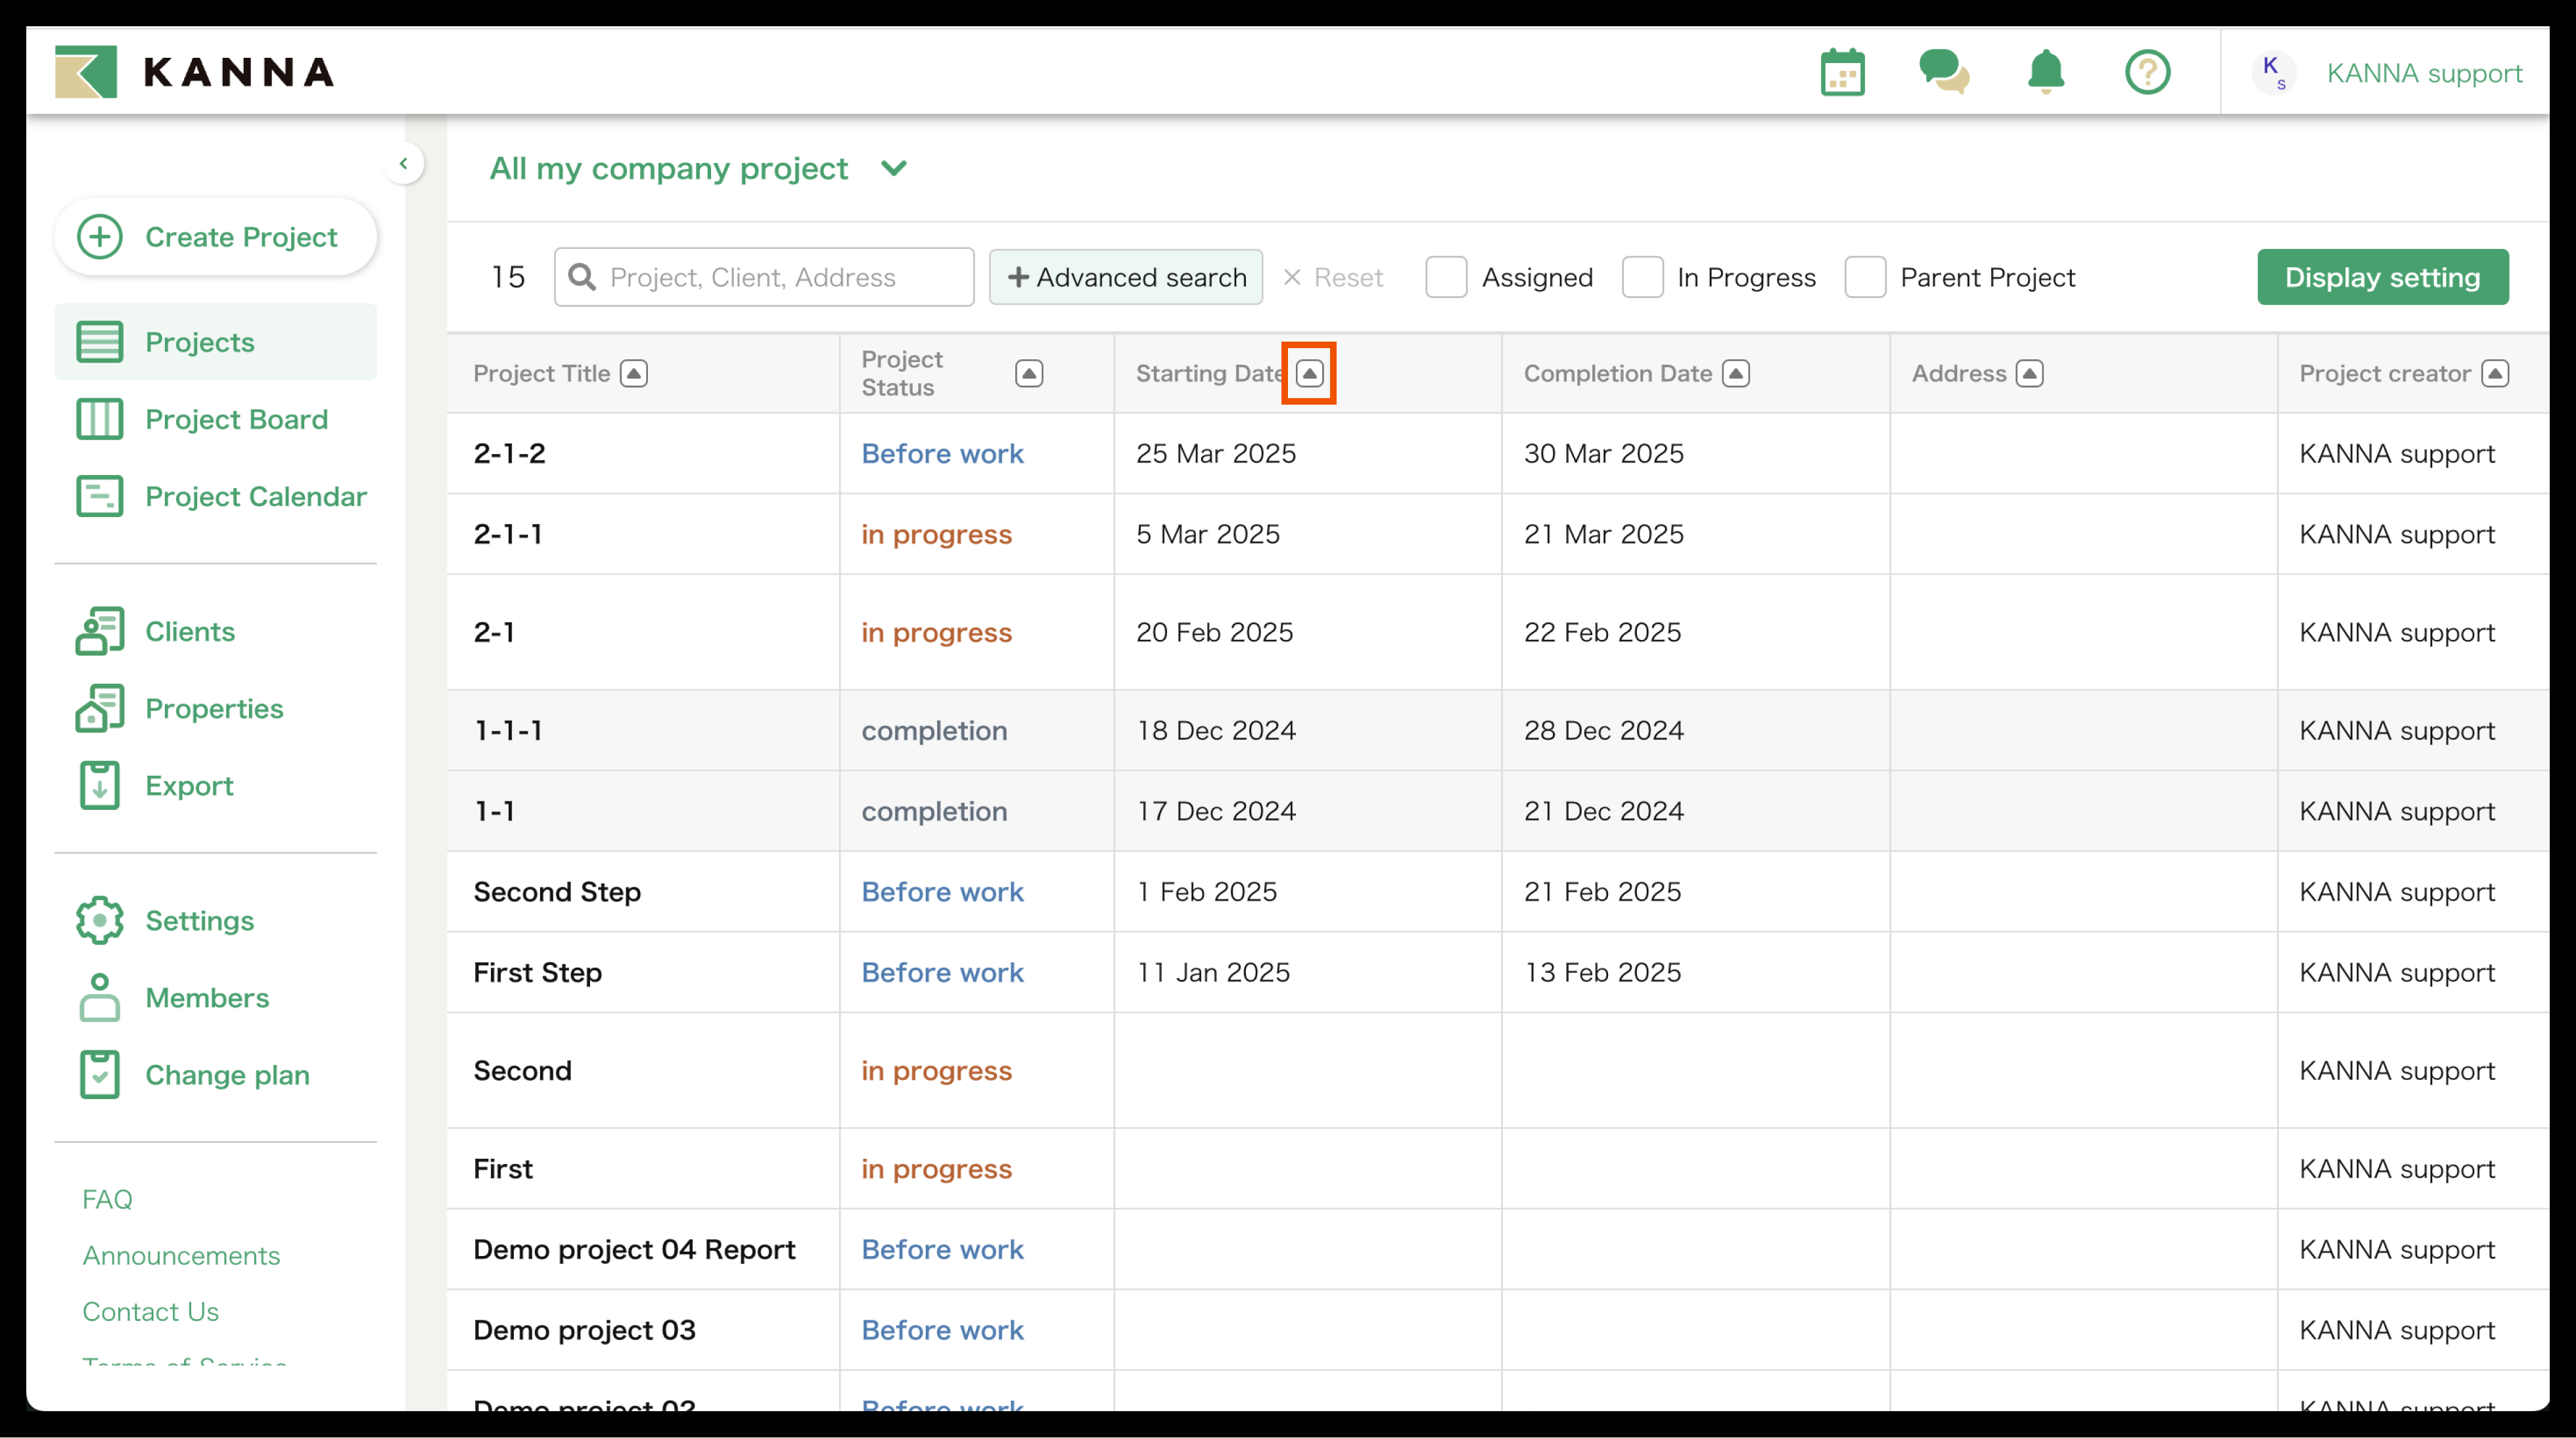Sort by Starting Date arrow icon
The height and width of the screenshot is (1438, 2576).
coord(1309,373)
